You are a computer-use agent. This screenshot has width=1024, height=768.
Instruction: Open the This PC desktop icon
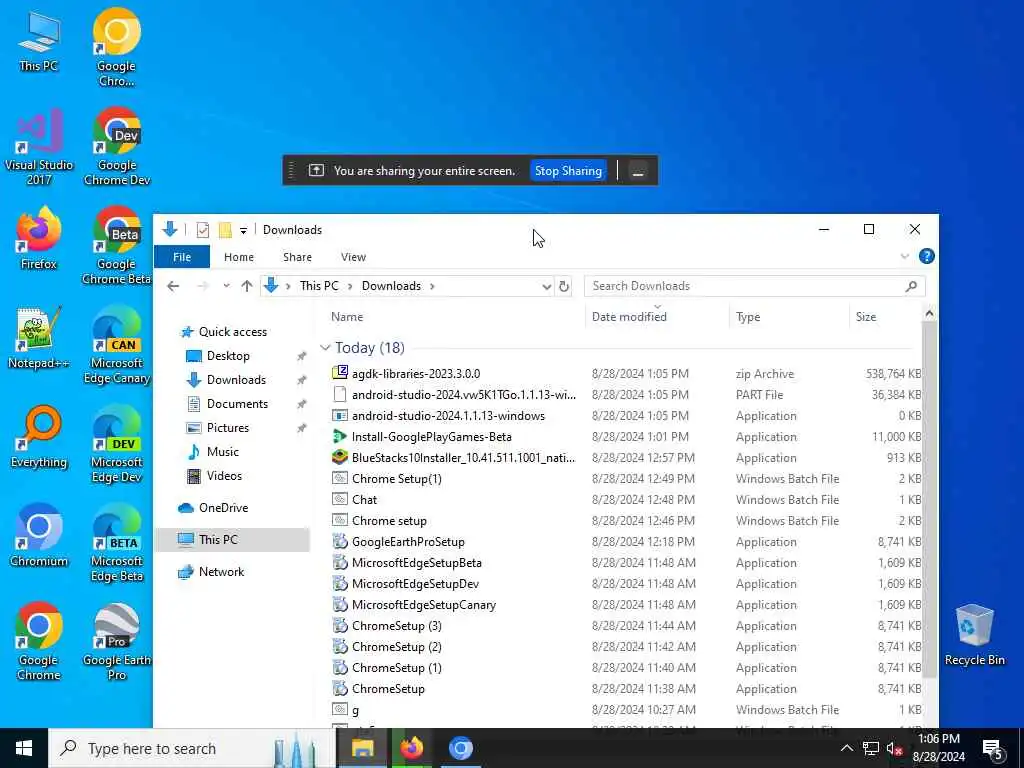click(39, 41)
